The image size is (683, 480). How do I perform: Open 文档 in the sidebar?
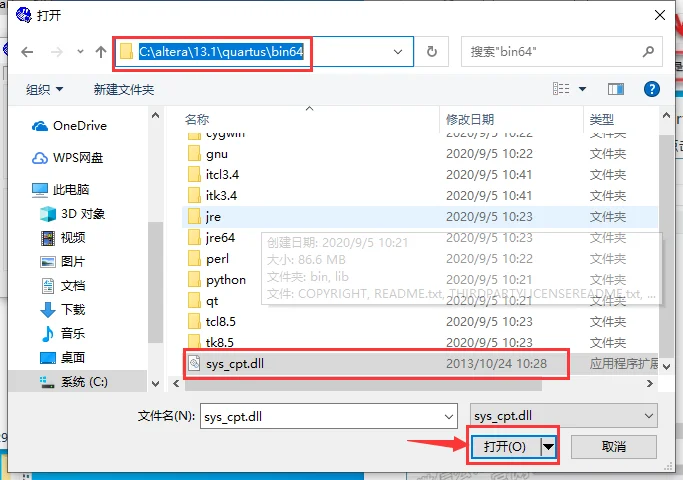(x=63, y=286)
